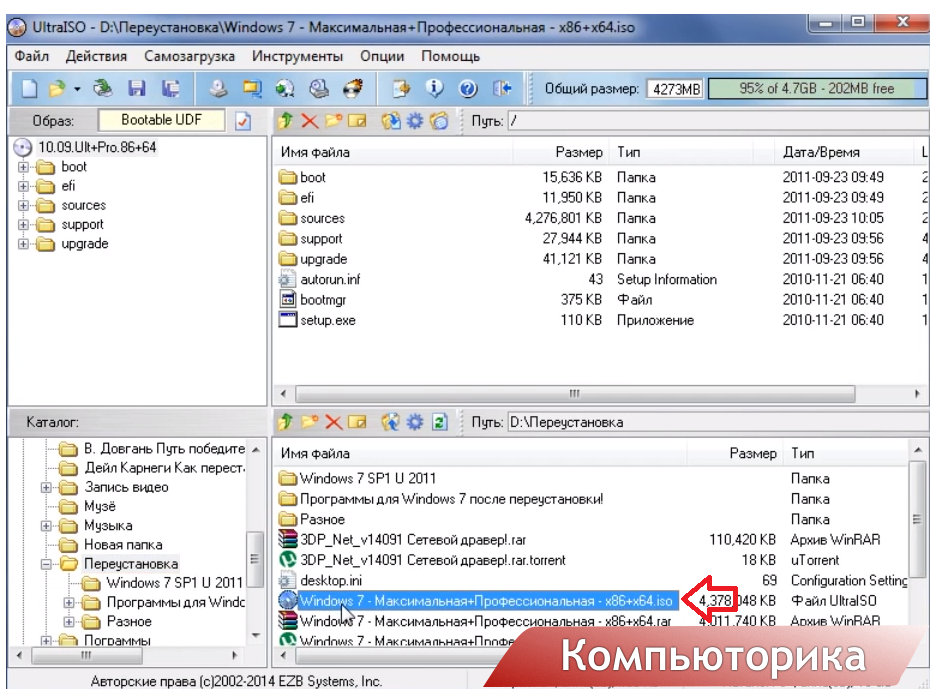Screen dimensions: 935x690
Task: Select the 10.09.Ult+Pro.86+64 root node
Action: pyautogui.click(x=97, y=147)
